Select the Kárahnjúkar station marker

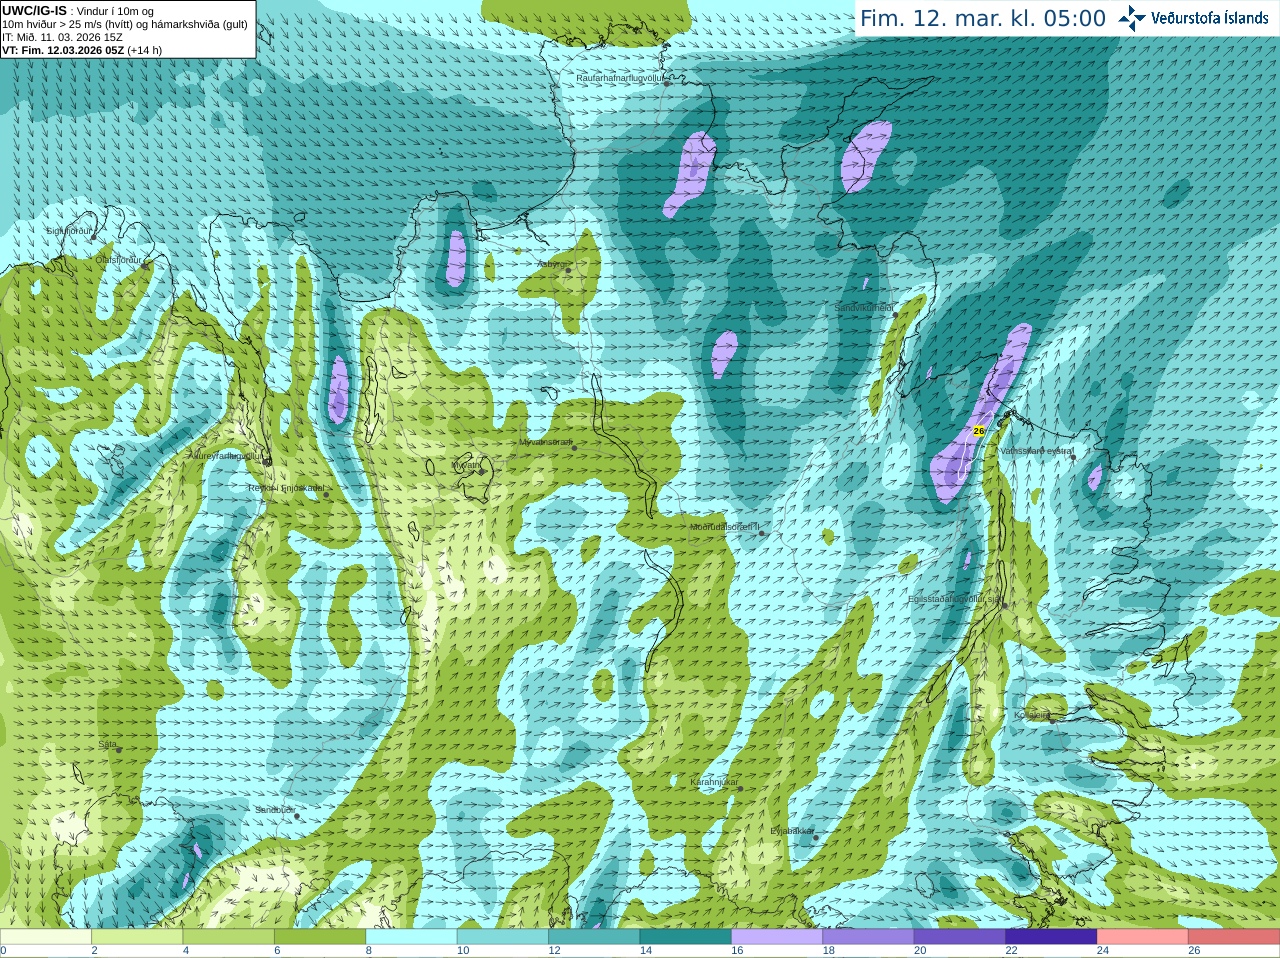pyautogui.click(x=740, y=788)
